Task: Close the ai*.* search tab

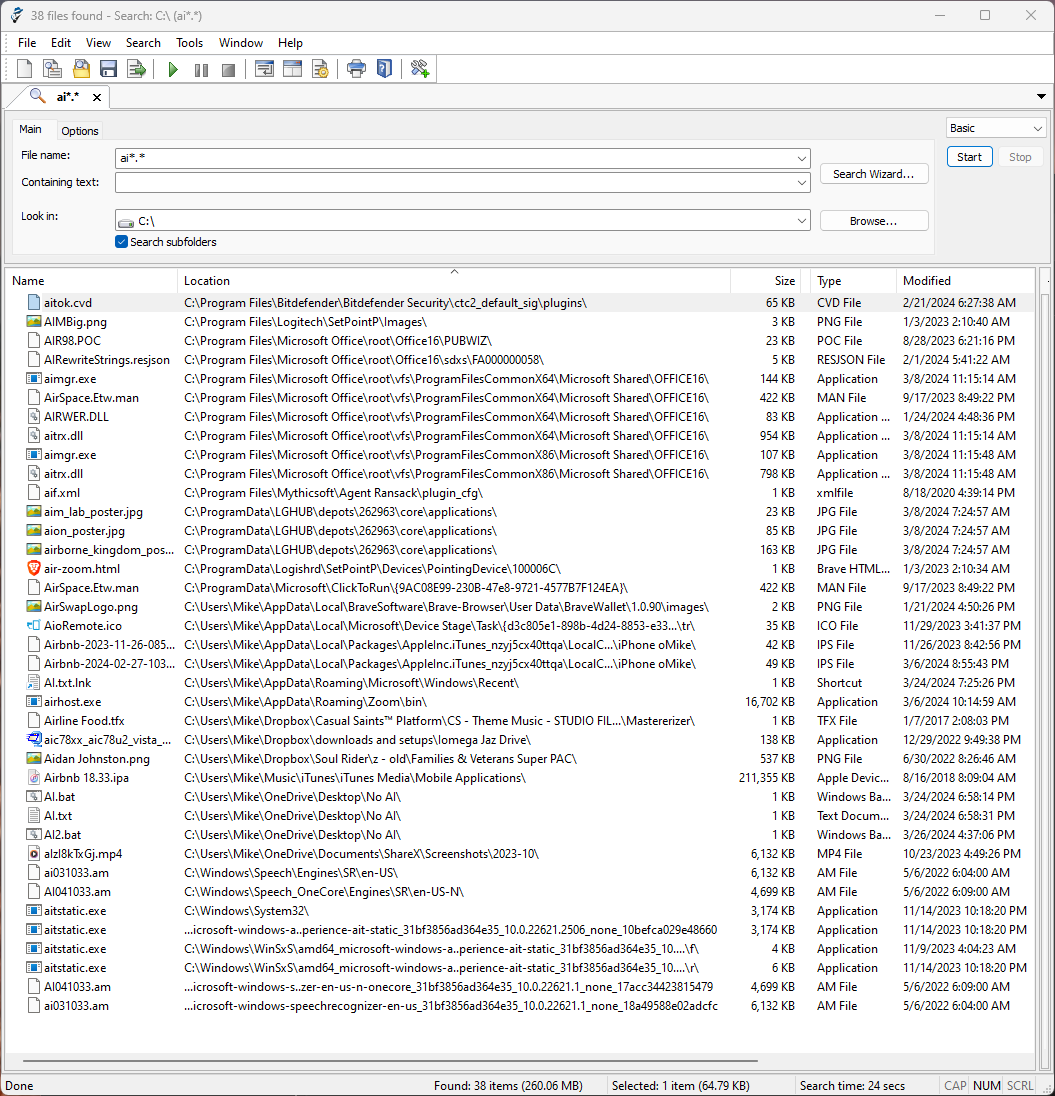Action: [97, 97]
